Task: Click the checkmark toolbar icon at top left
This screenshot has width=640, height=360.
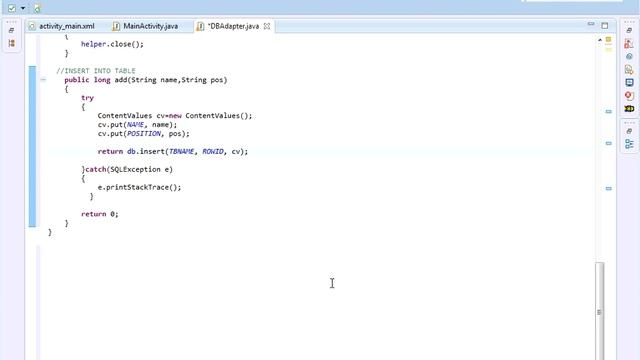Action: pos(11,8)
